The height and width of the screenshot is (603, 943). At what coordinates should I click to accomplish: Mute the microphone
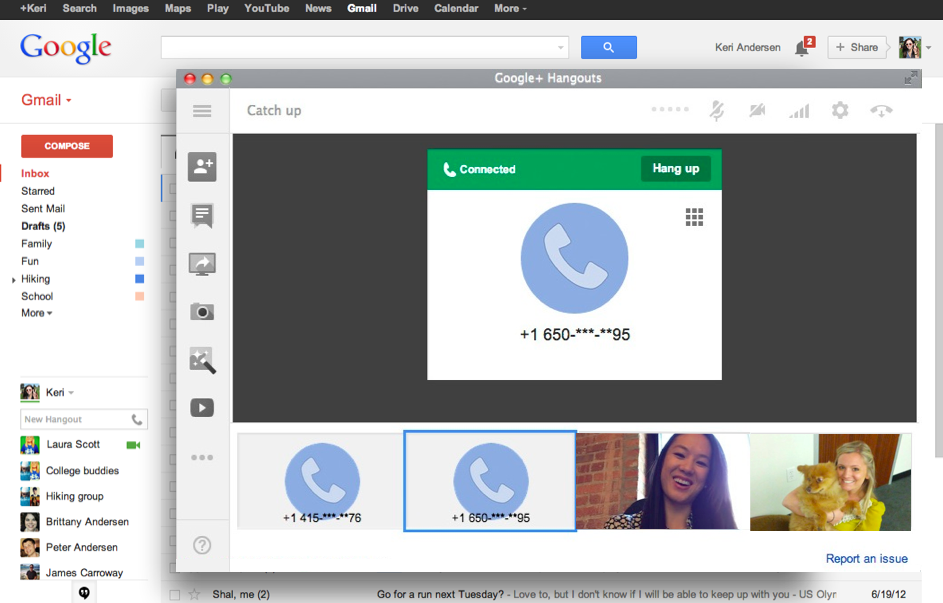tap(717, 111)
